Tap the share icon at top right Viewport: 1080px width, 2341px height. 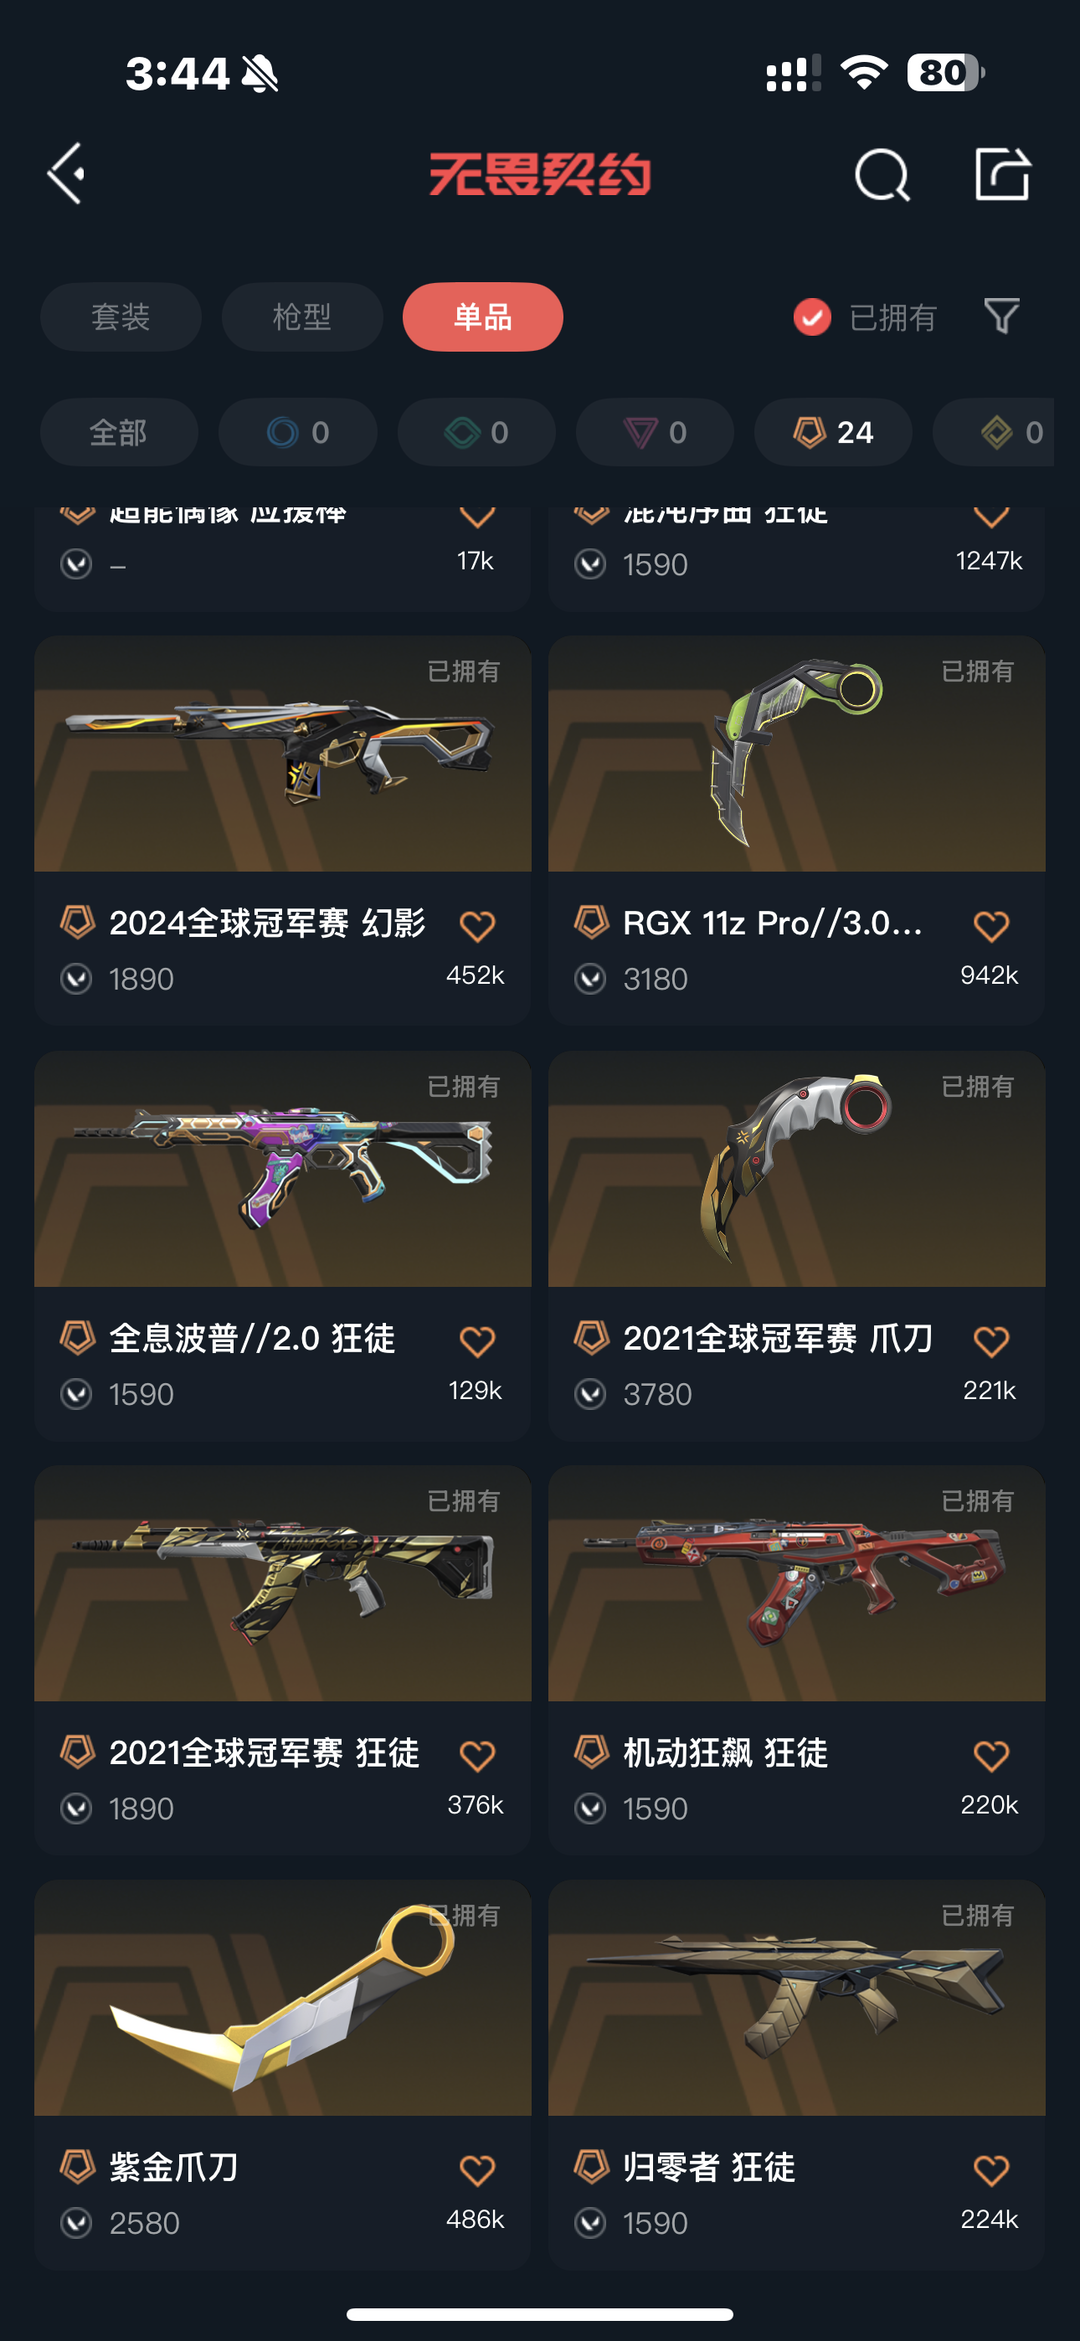(x=1002, y=174)
